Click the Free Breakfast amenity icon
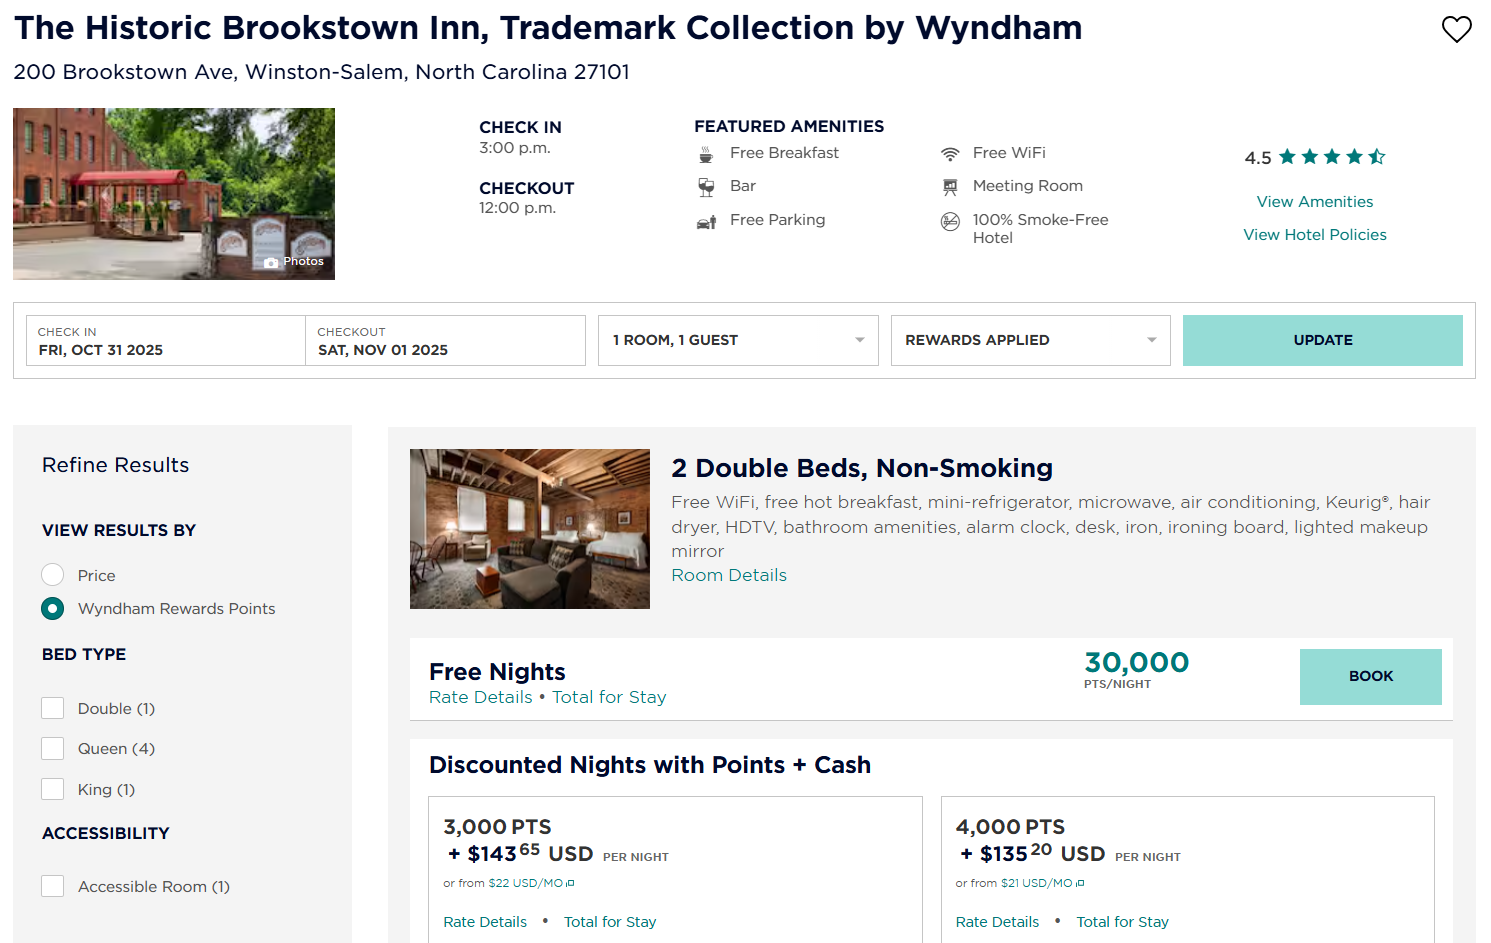 click(706, 154)
